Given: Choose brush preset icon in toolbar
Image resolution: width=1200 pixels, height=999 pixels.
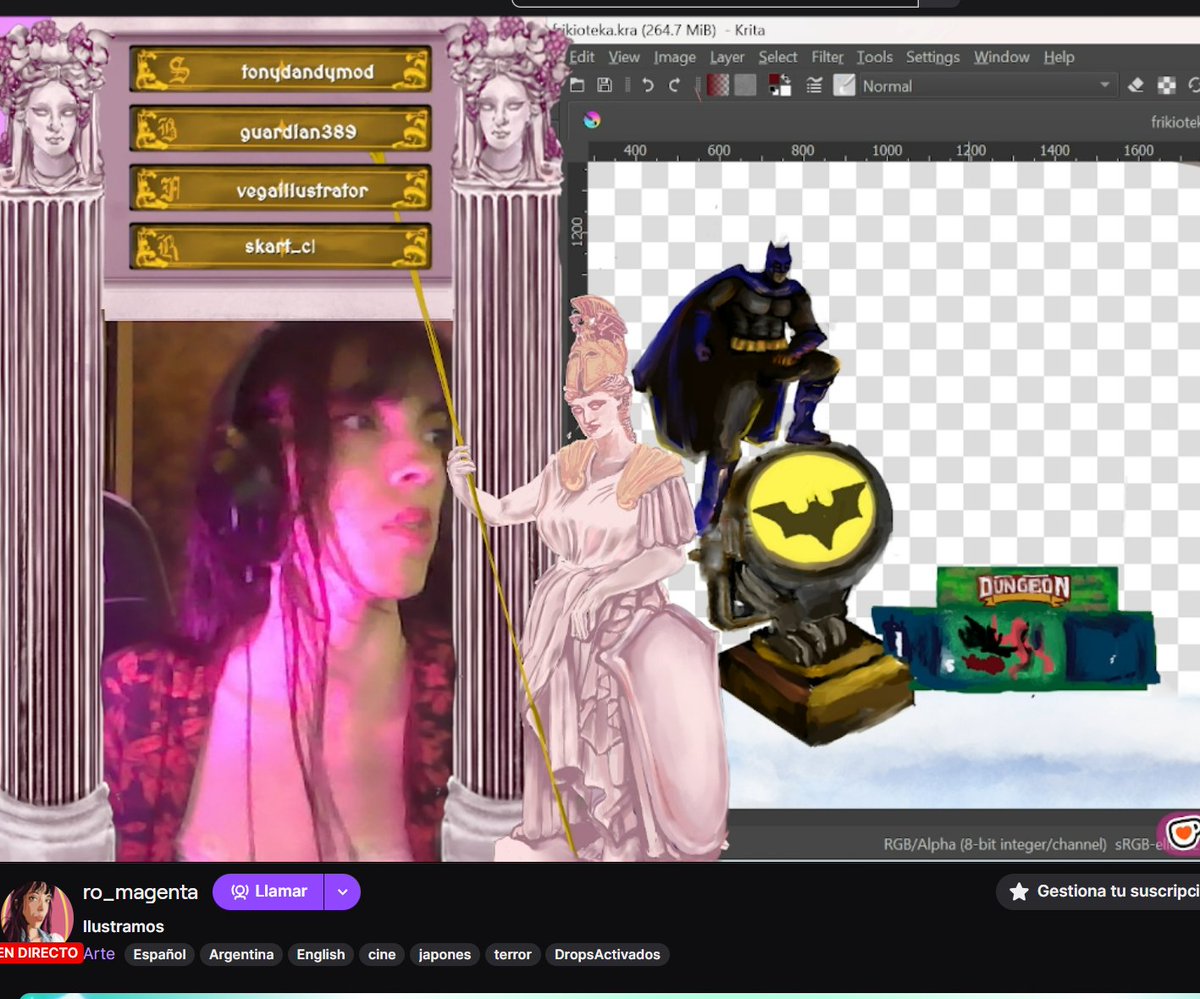Looking at the screenshot, I should pyautogui.click(x=845, y=86).
